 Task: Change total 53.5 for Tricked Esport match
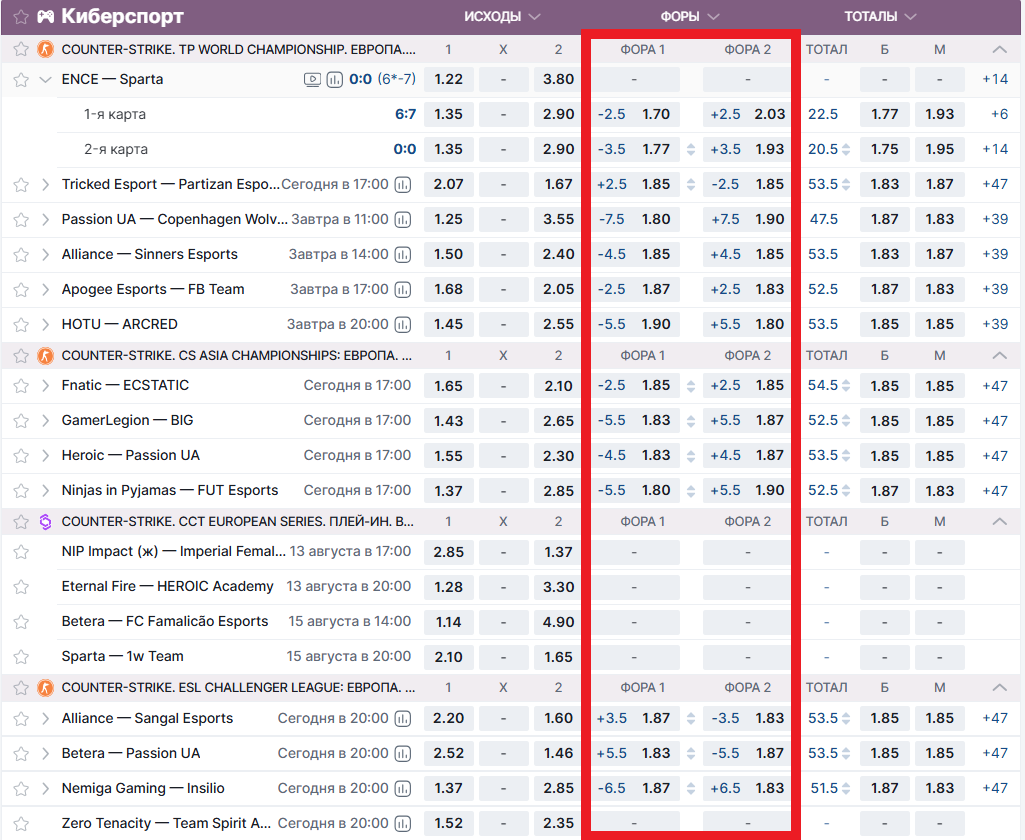click(x=846, y=185)
